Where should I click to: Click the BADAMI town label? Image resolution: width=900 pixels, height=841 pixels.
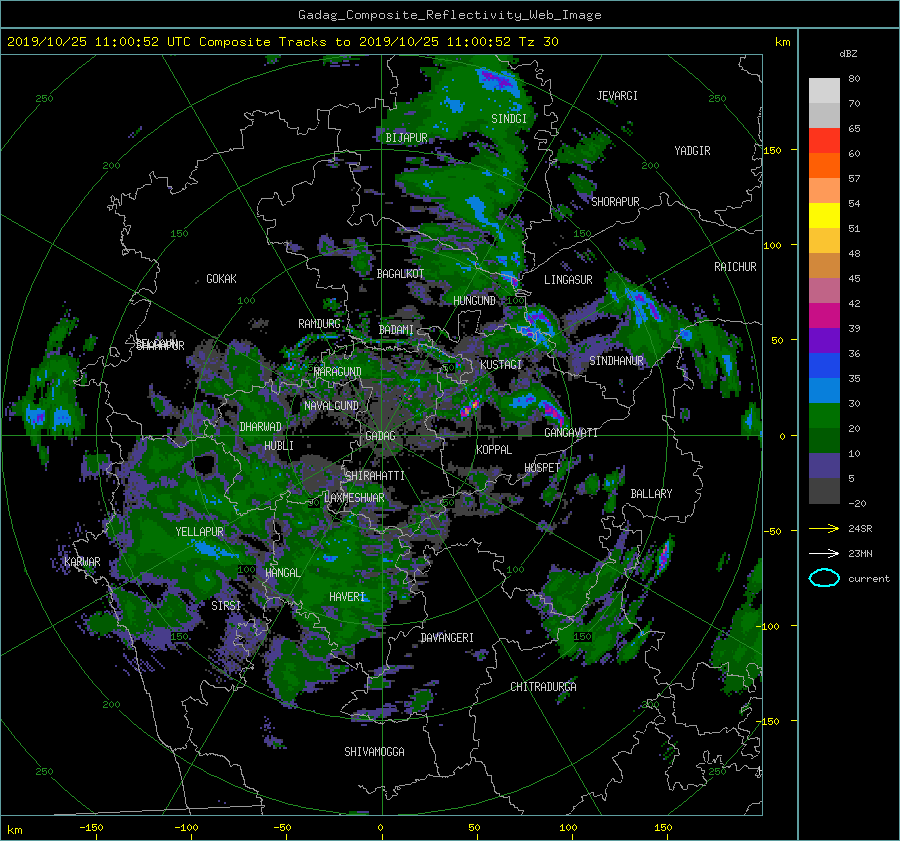[396, 330]
